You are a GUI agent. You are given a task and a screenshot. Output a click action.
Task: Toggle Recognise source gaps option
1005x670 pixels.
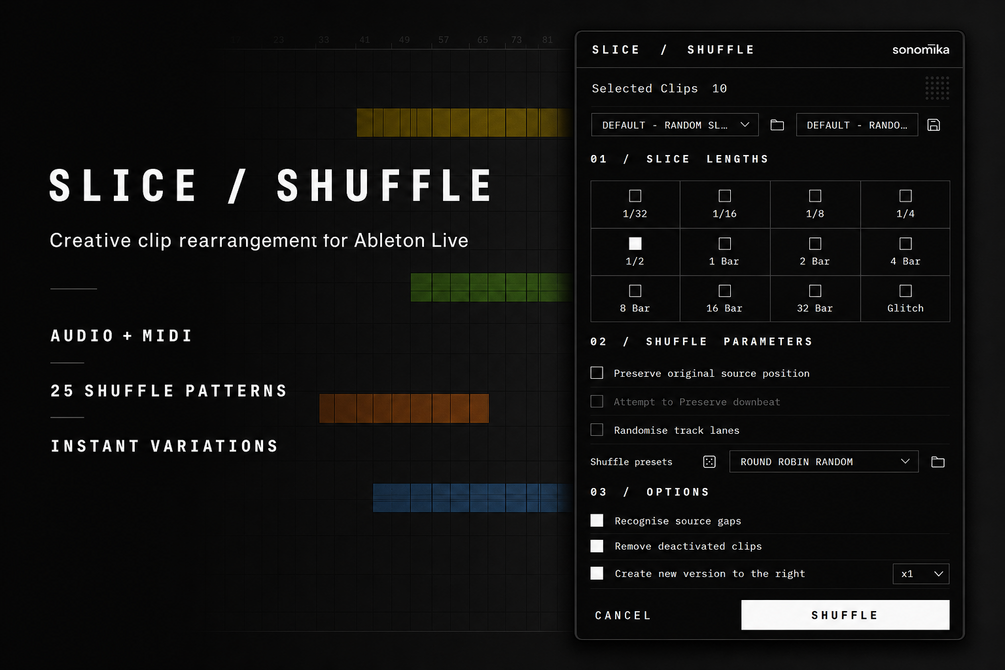coord(597,521)
